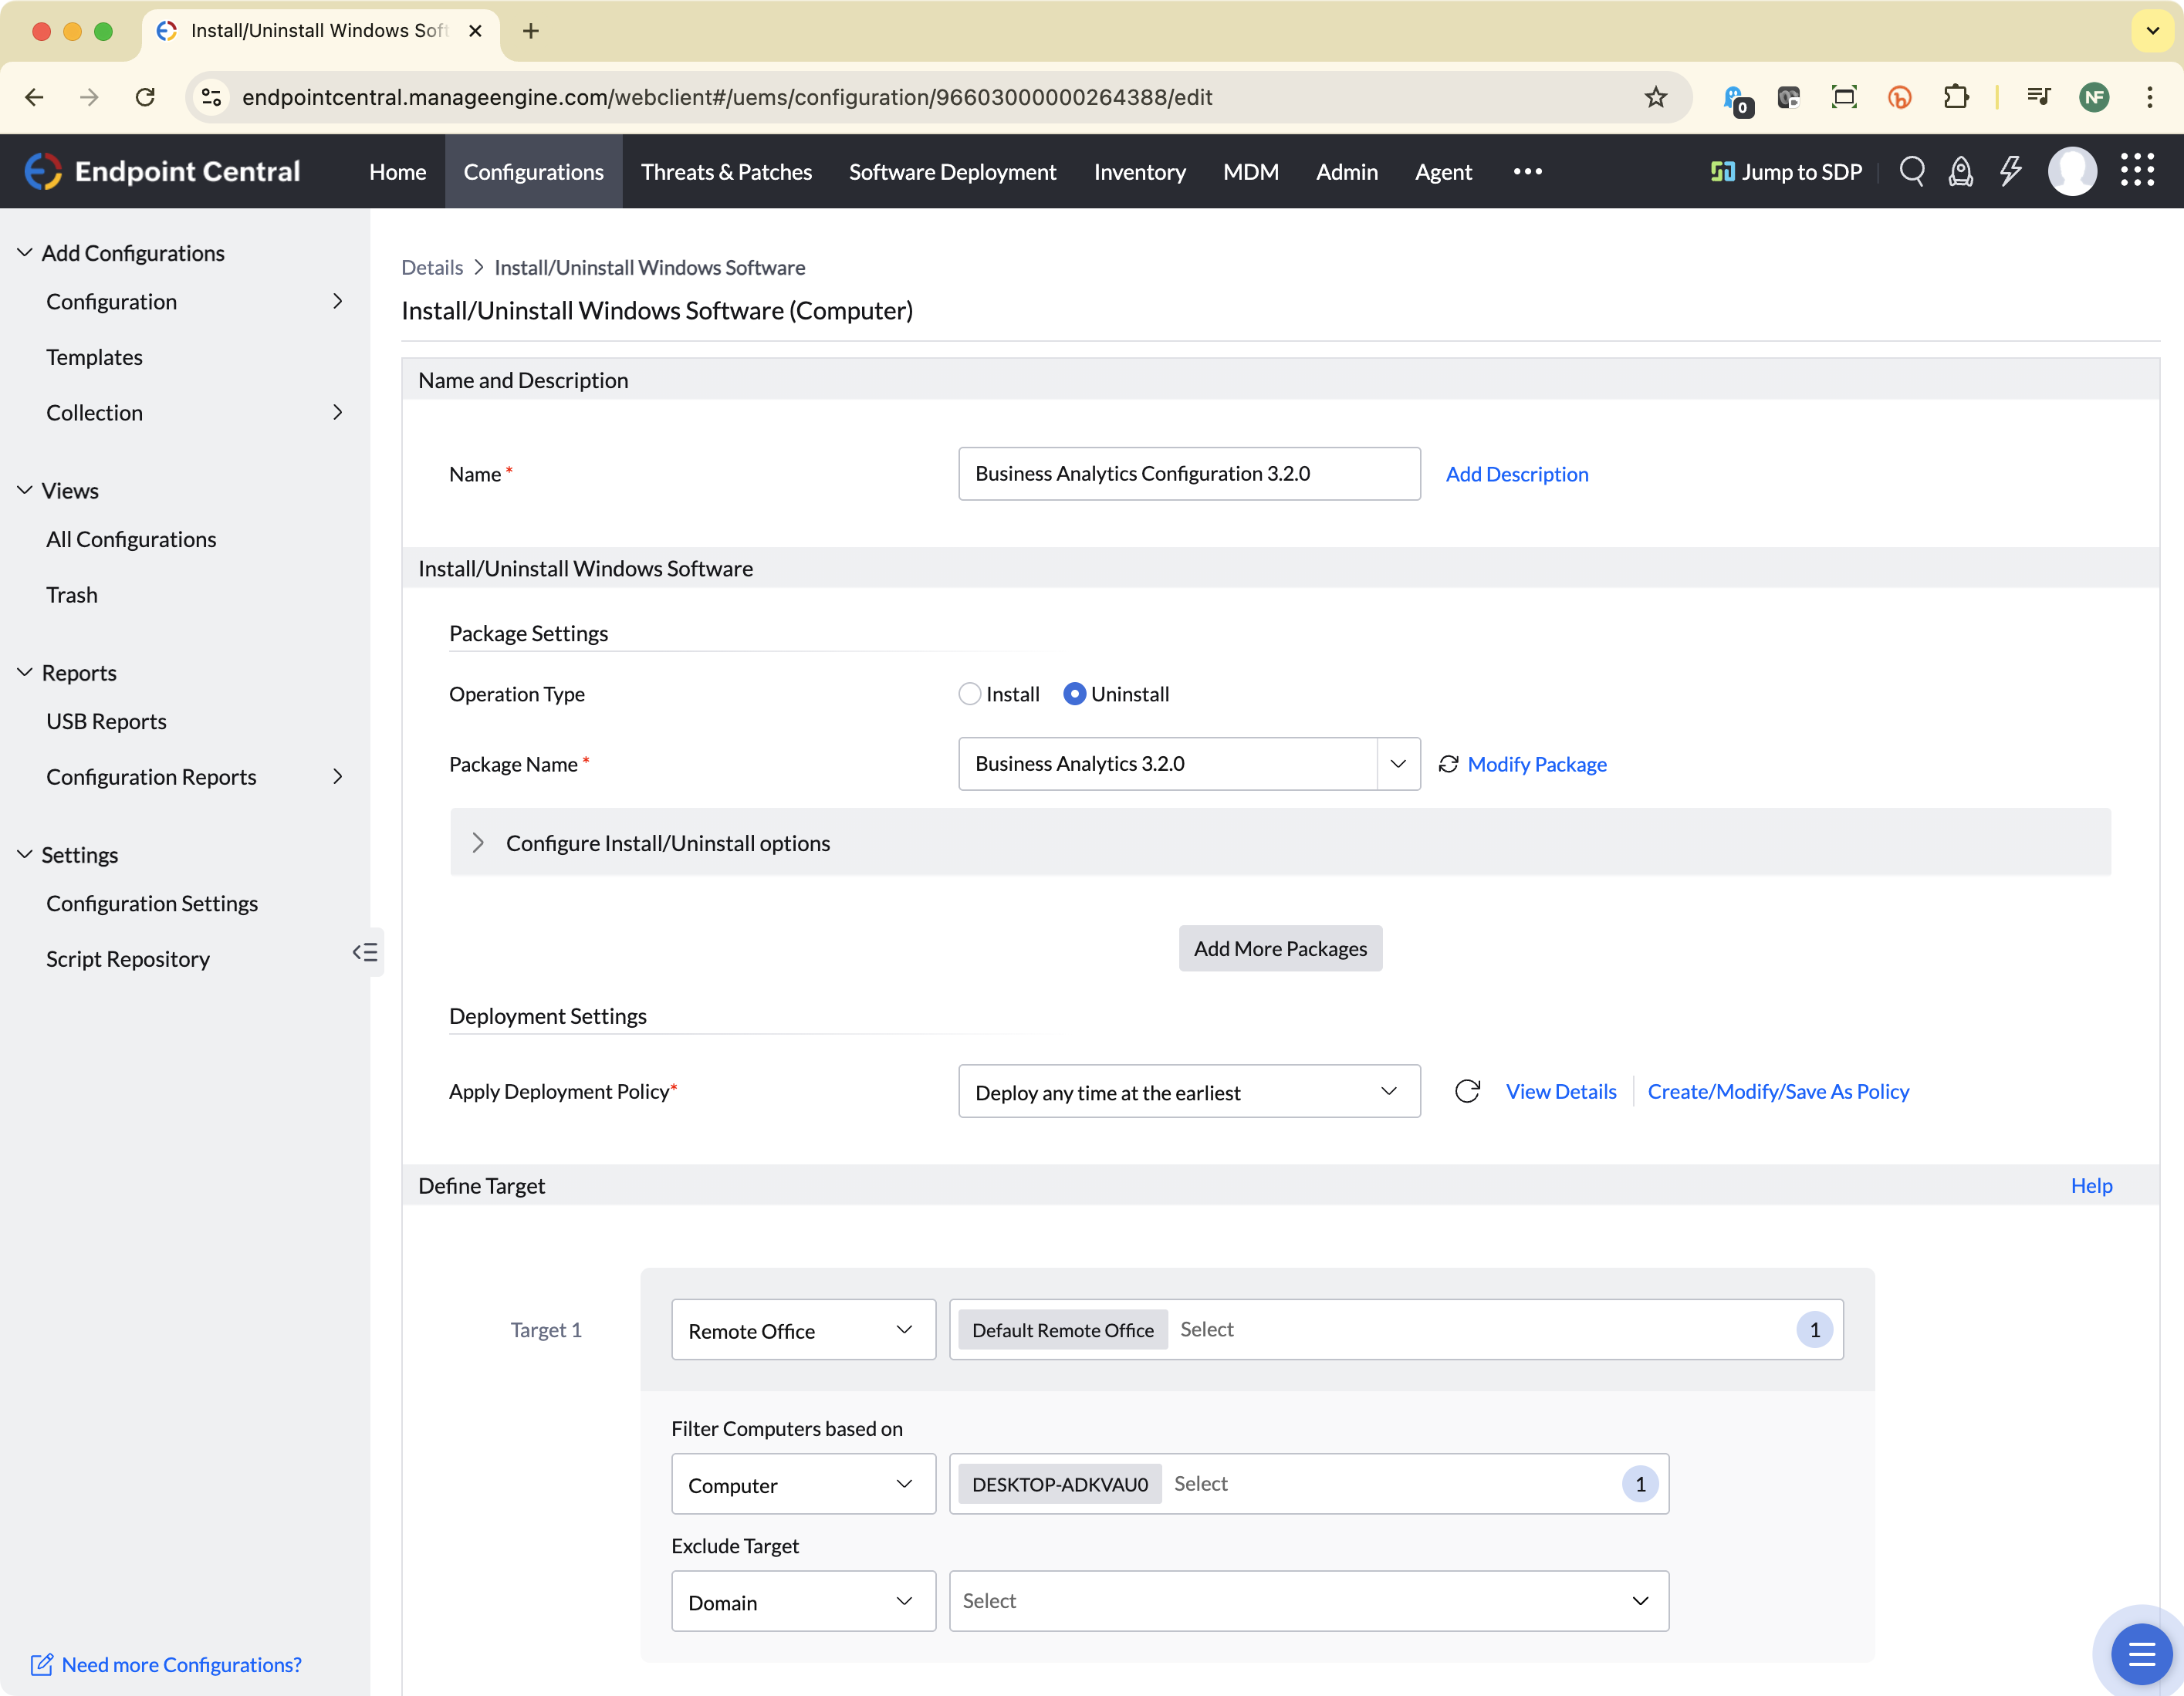Go back in browser history
The height and width of the screenshot is (1696, 2184).
(x=34, y=97)
